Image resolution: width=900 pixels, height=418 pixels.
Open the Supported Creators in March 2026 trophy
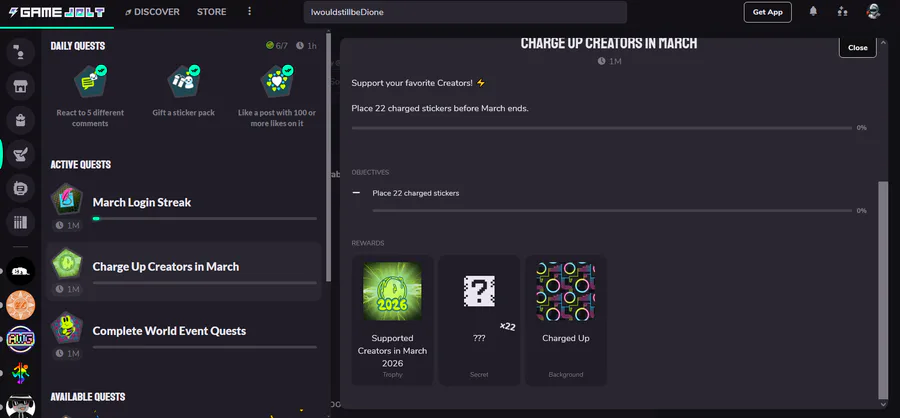(x=393, y=320)
